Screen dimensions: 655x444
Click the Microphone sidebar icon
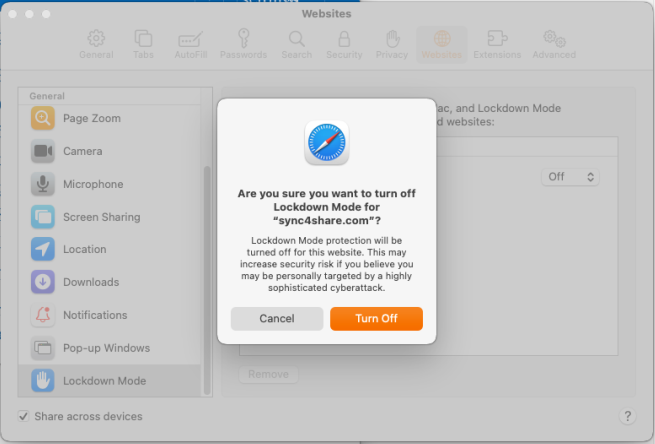tap(43, 184)
